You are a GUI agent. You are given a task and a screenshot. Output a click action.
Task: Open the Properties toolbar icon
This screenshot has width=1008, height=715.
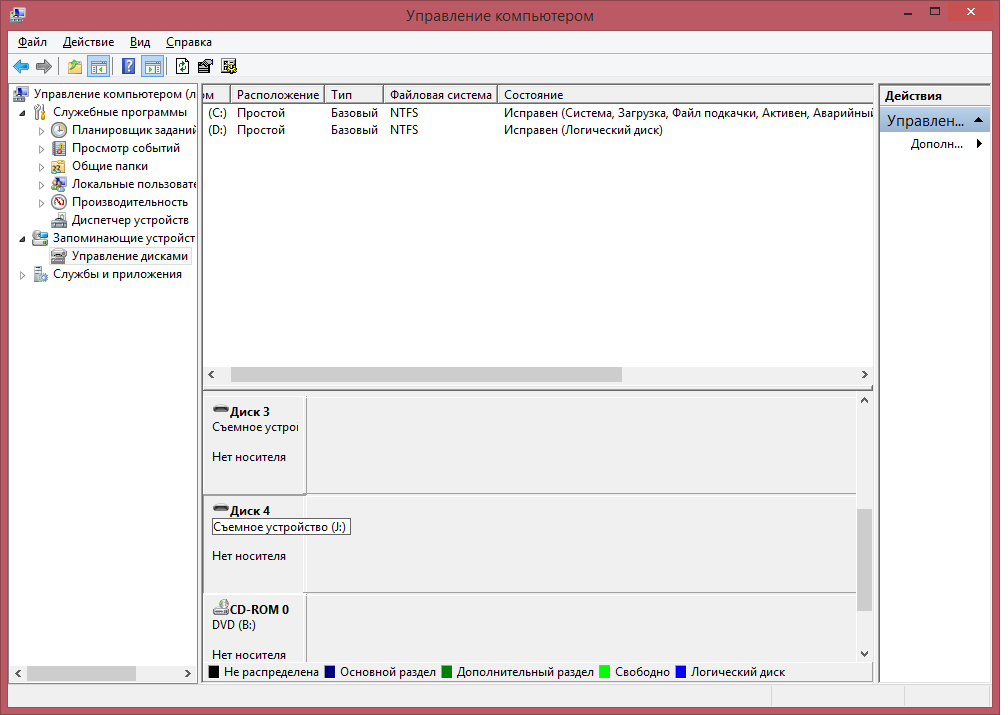click(205, 67)
